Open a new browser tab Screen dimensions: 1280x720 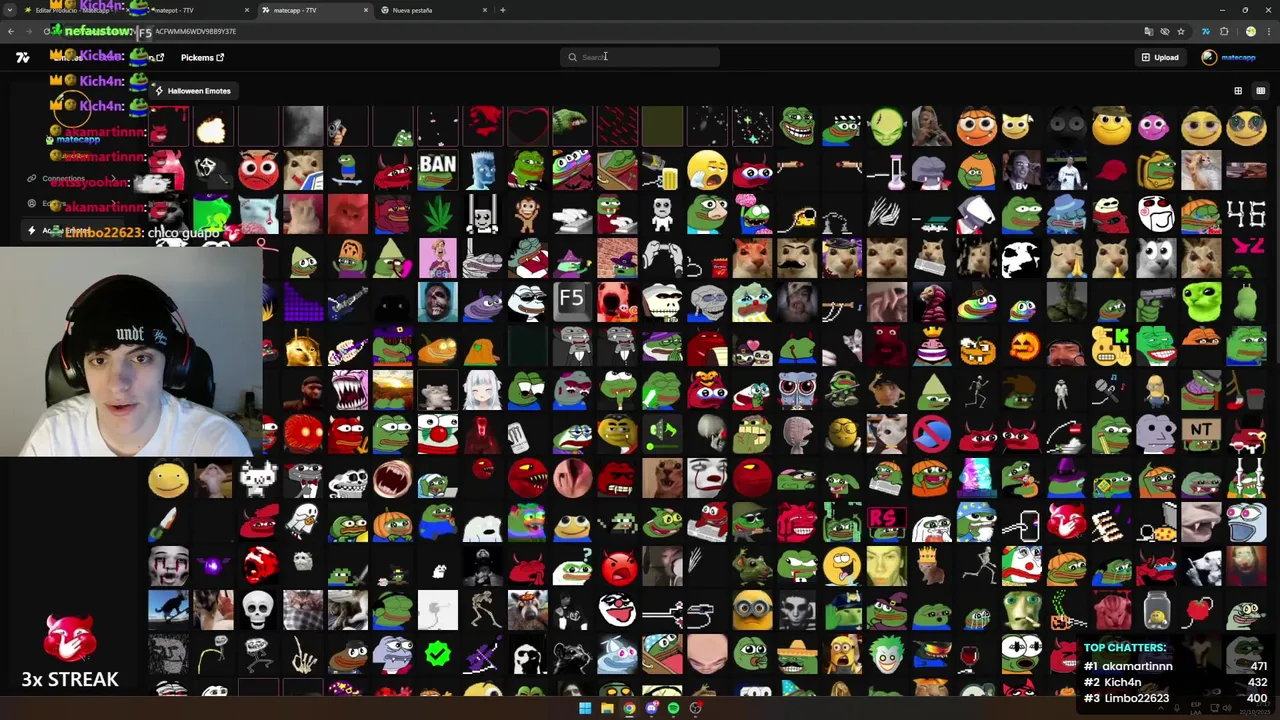pyautogui.click(x=502, y=10)
